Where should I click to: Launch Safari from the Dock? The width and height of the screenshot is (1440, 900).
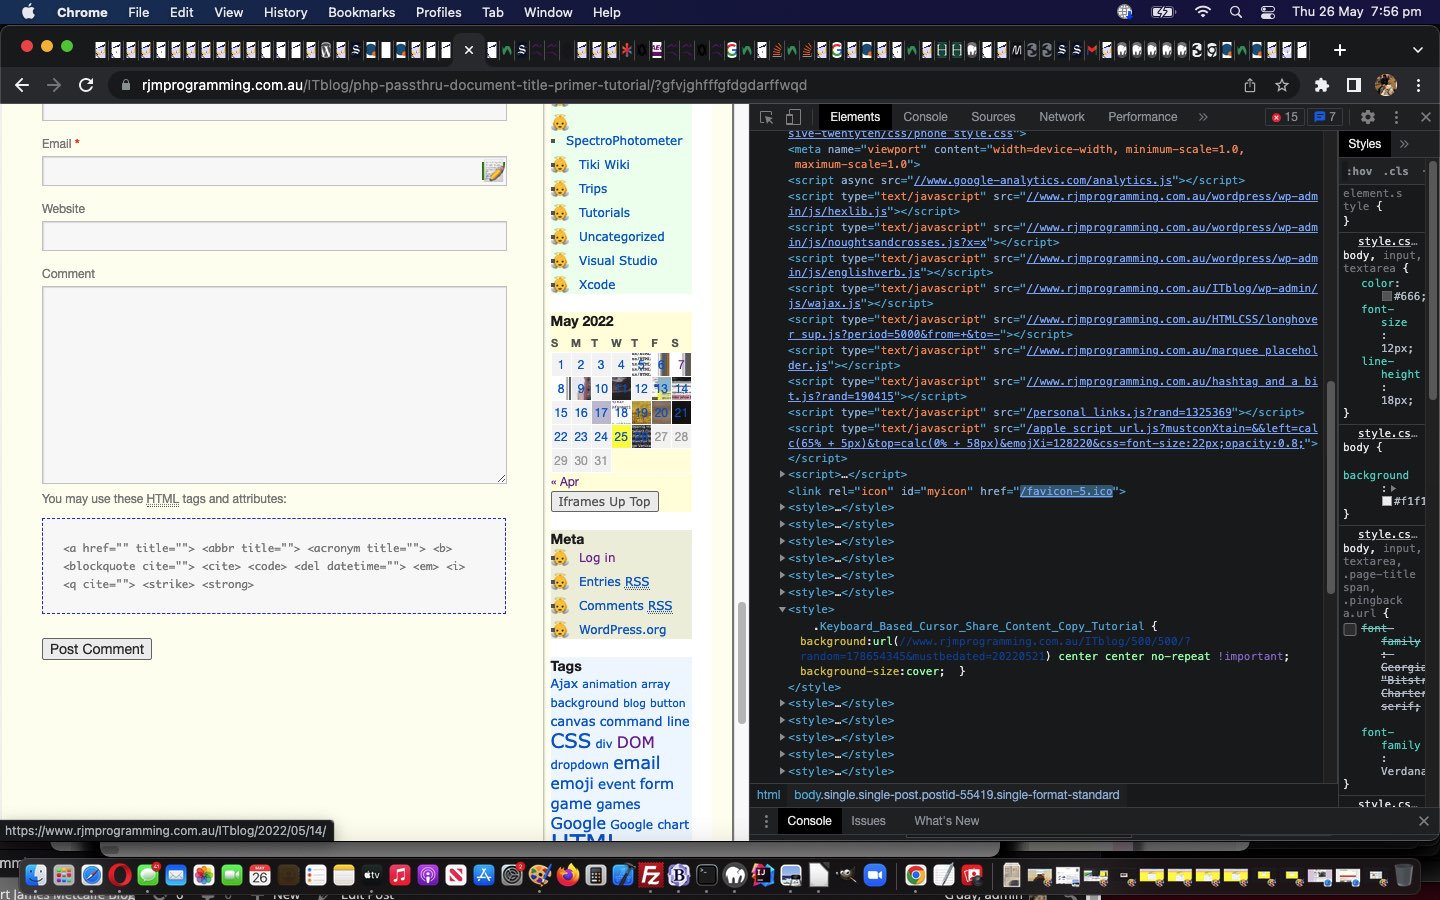point(92,876)
